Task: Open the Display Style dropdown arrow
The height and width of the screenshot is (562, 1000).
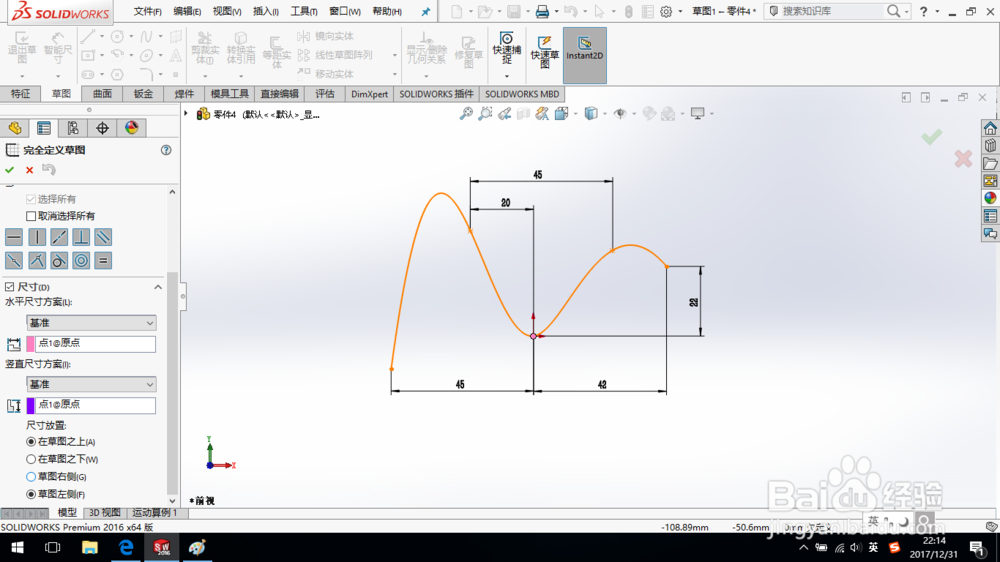Action: click(x=603, y=114)
